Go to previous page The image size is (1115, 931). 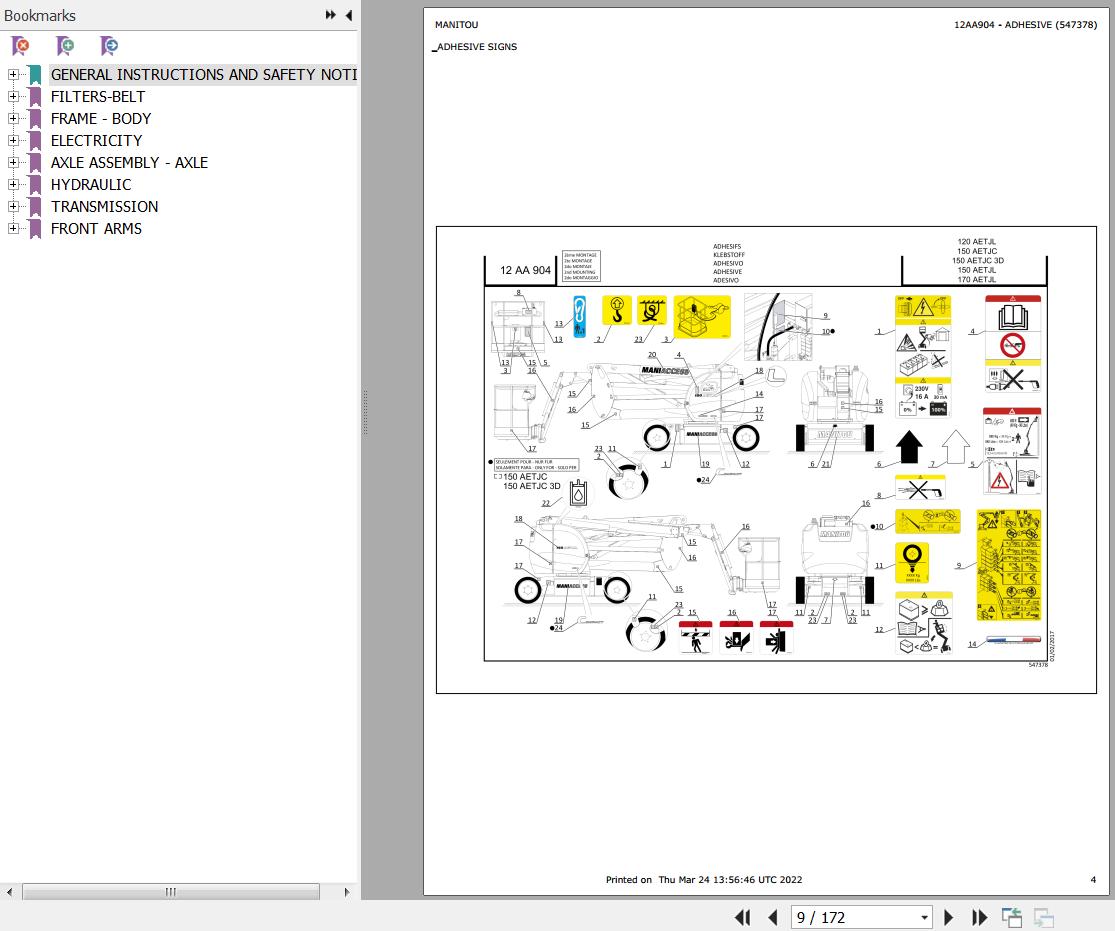pos(773,917)
